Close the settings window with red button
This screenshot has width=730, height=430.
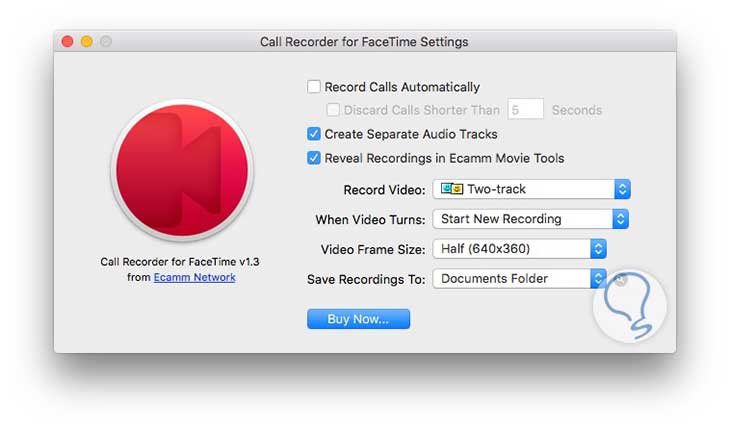tap(67, 42)
